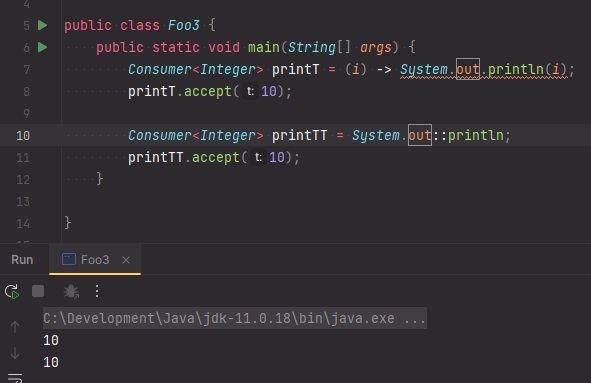Click first '10' console output line
This screenshot has height=383, width=591.
[51, 340]
